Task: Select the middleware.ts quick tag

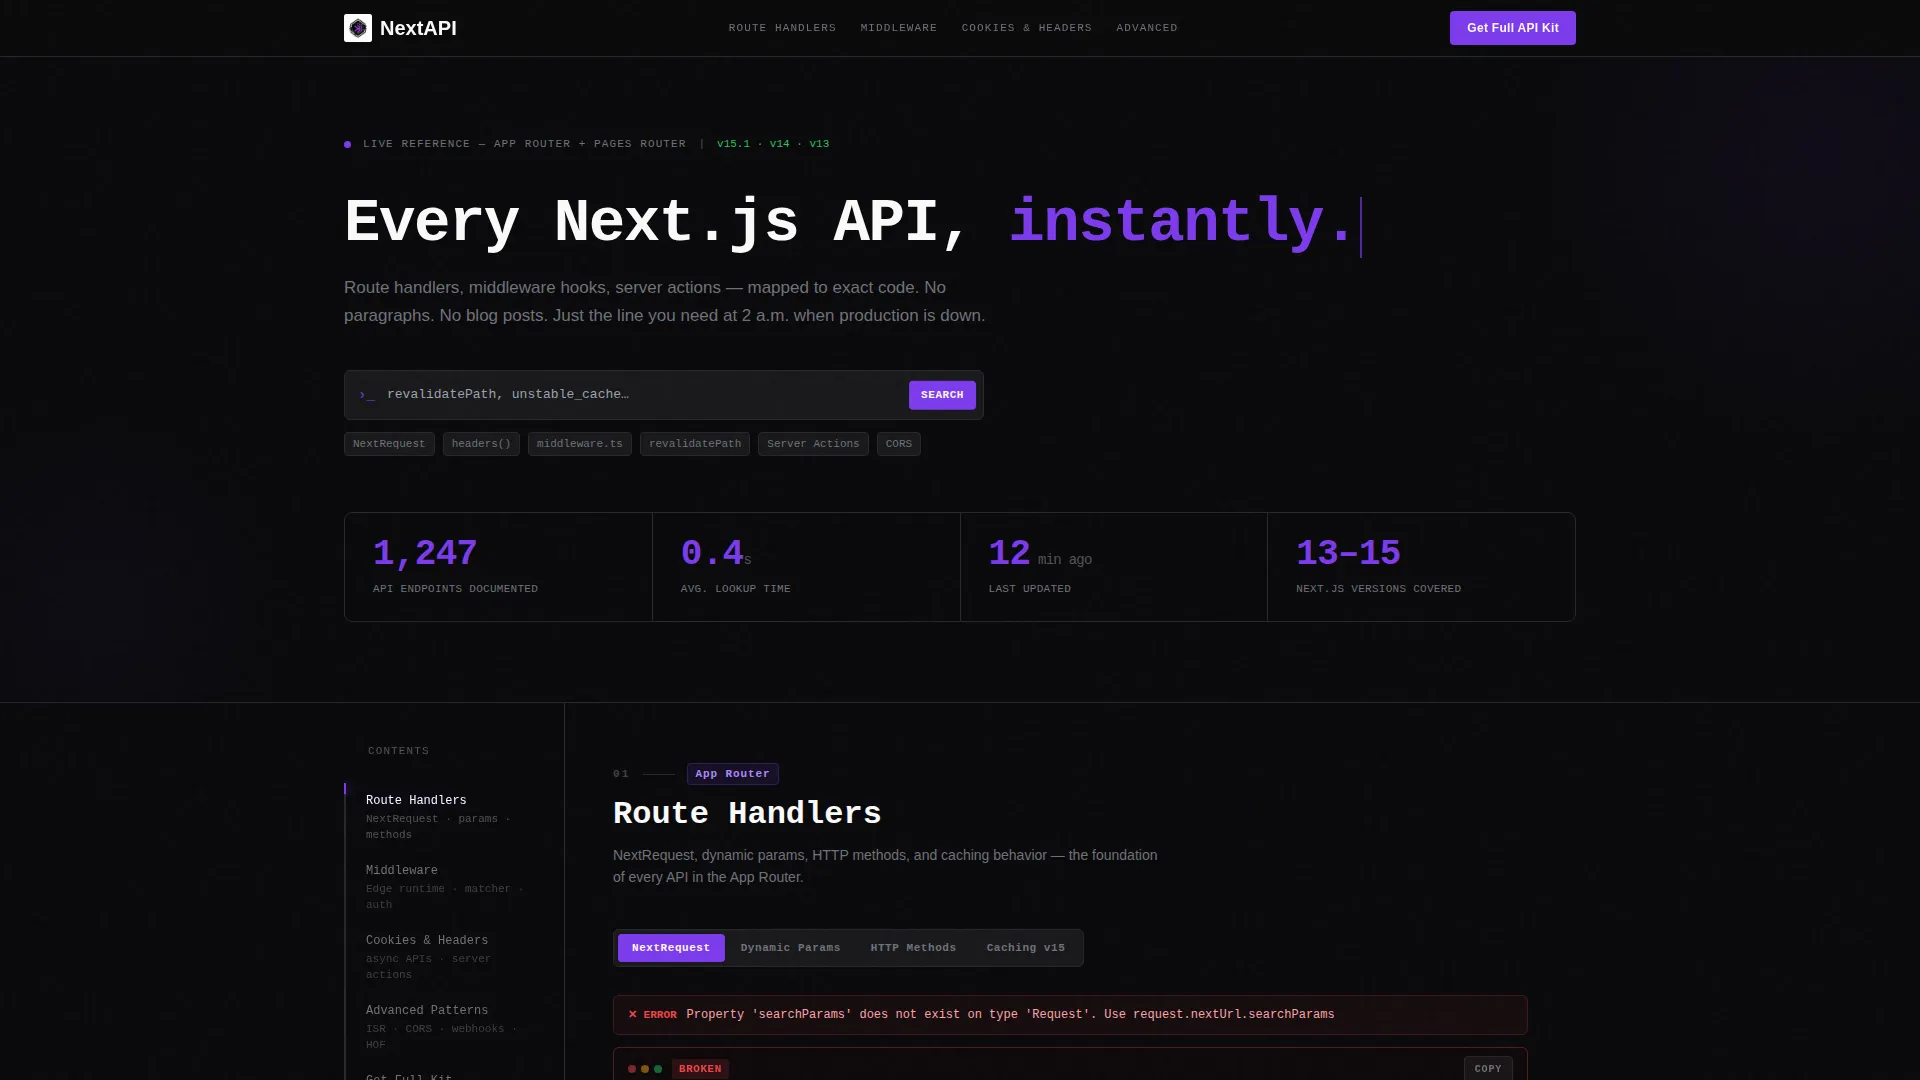Action: pyautogui.click(x=580, y=444)
